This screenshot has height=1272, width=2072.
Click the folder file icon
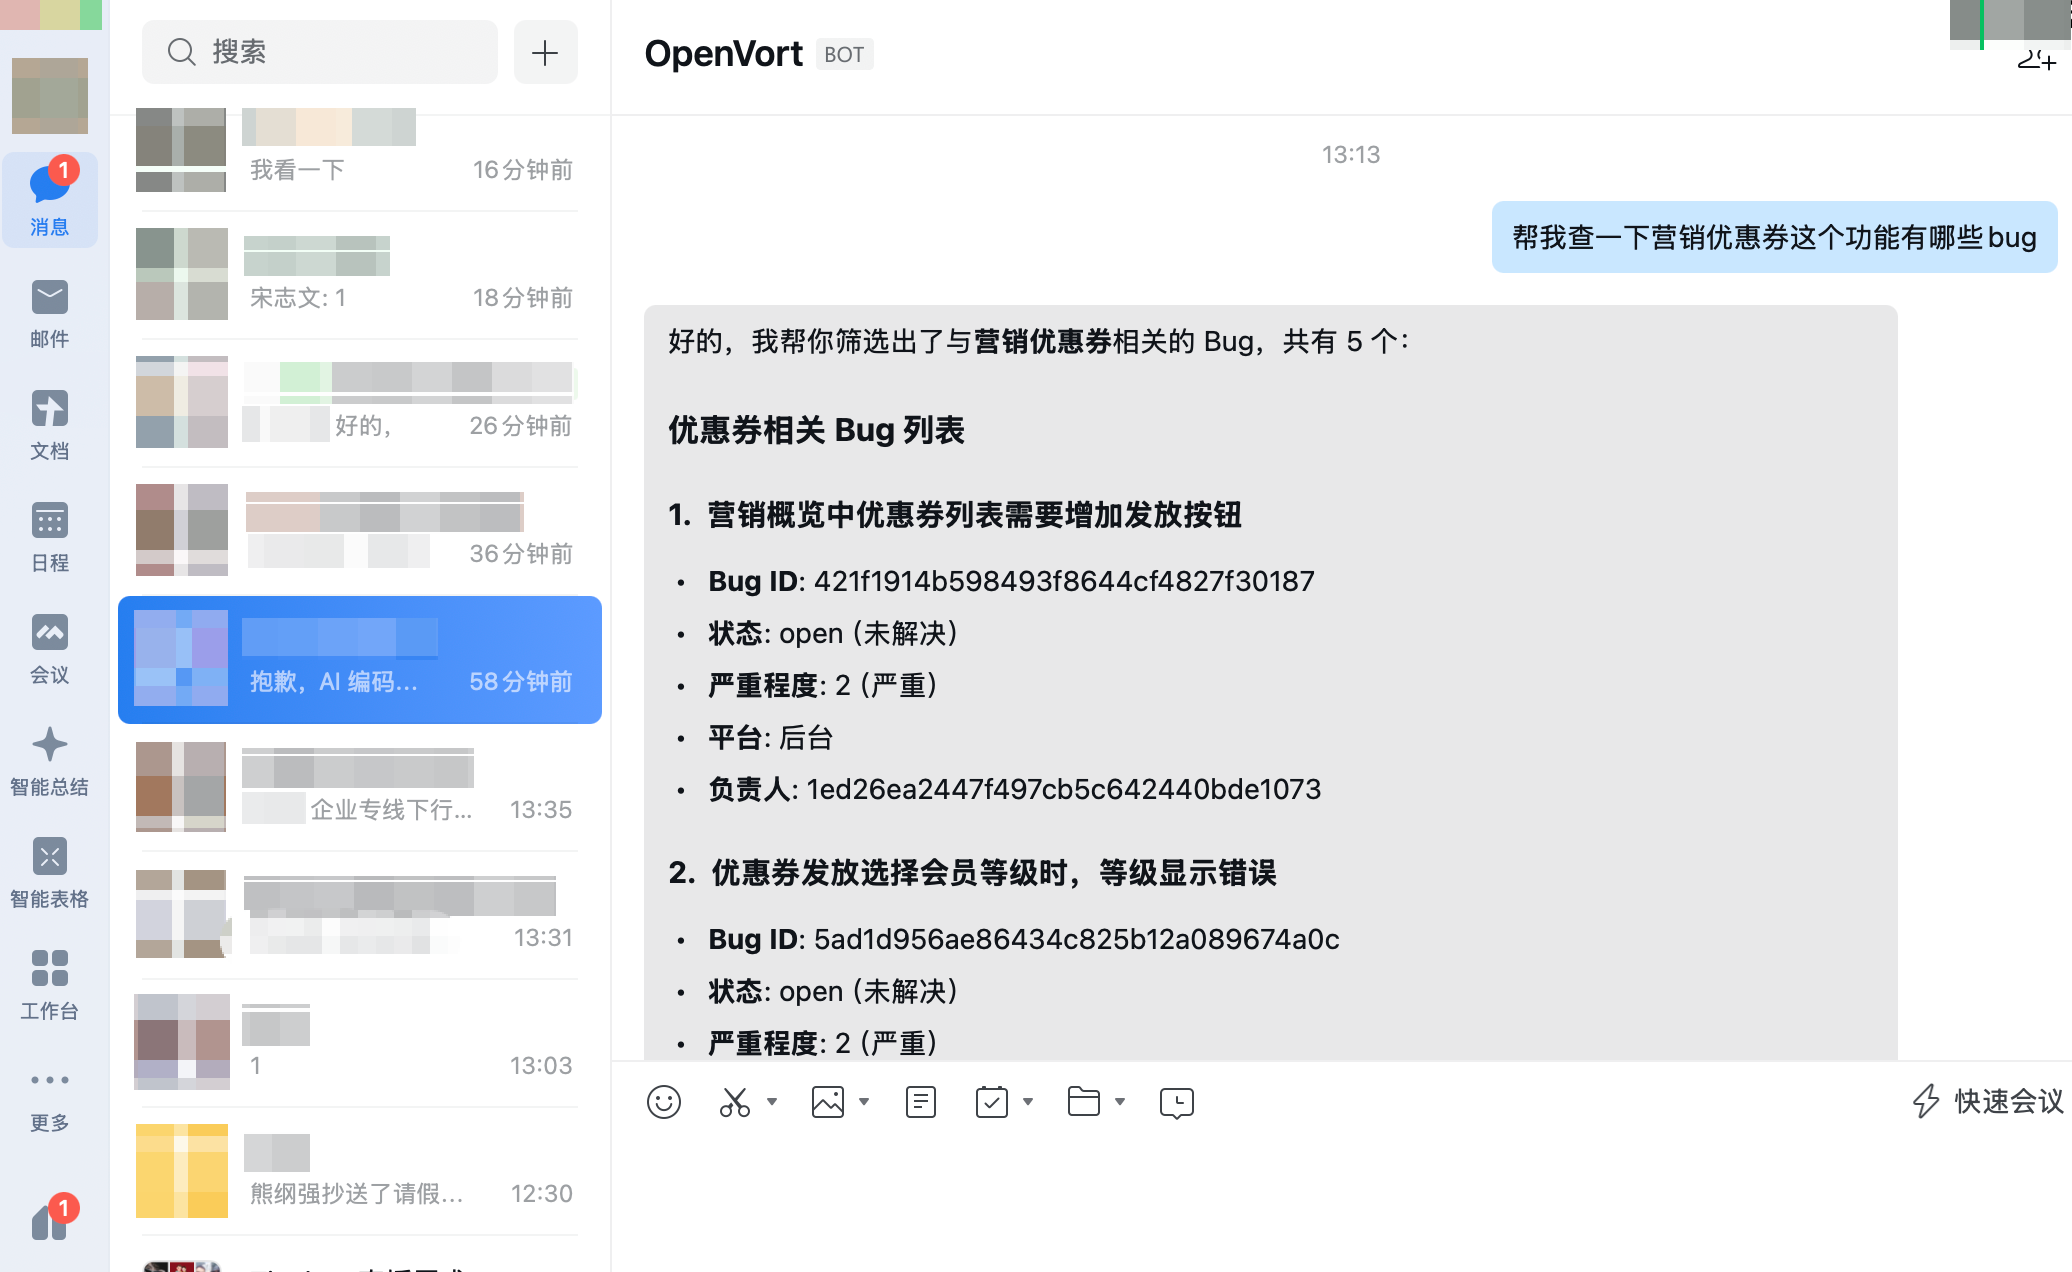(x=1084, y=1102)
